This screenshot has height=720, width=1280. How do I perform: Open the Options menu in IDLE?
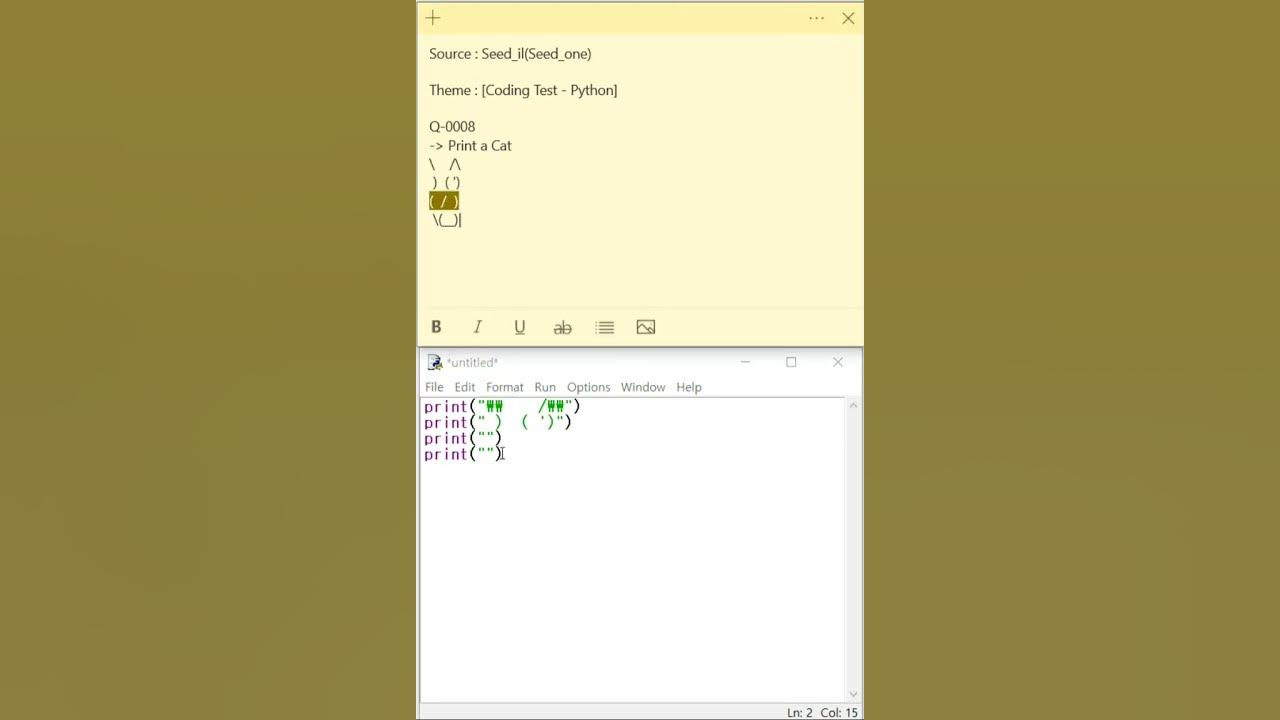pos(588,387)
